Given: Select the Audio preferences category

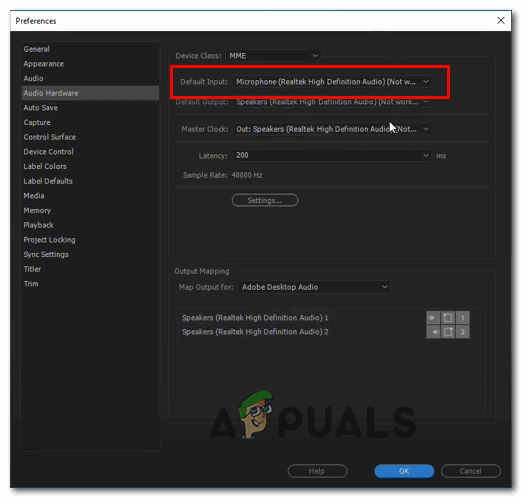Looking at the screenshot, I should pyautogui.click(x=33, y=78).
